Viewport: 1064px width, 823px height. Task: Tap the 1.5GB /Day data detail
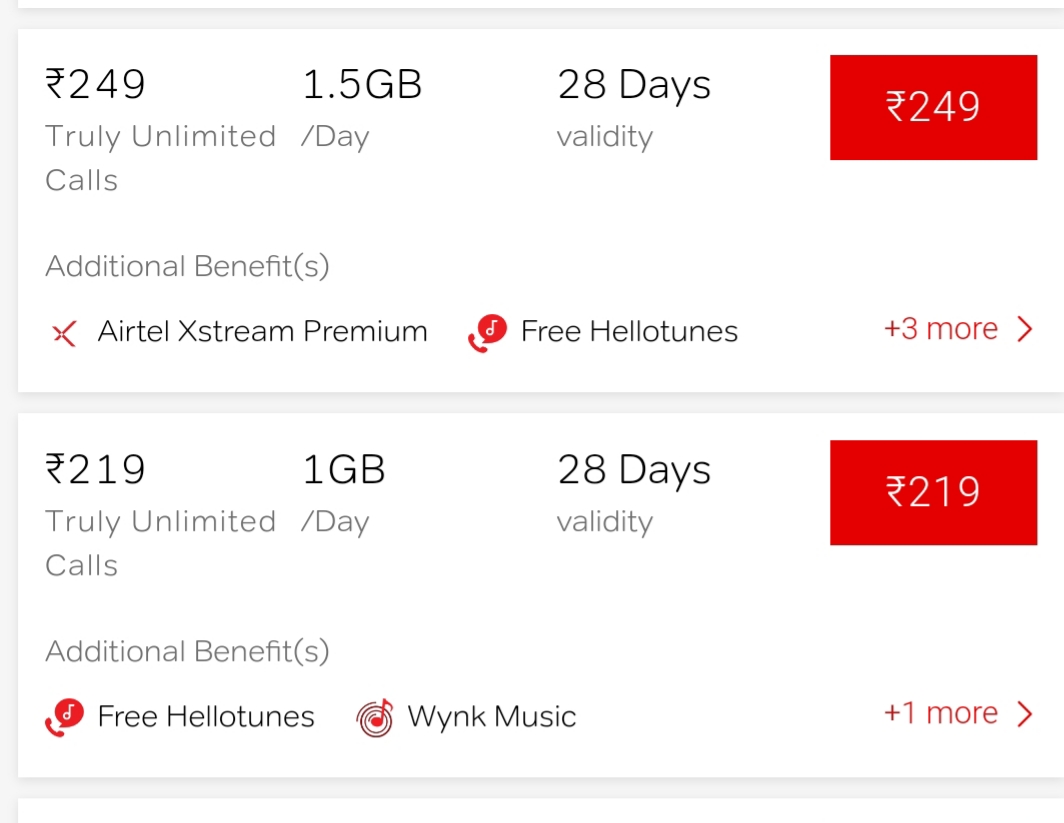[362, 109]
